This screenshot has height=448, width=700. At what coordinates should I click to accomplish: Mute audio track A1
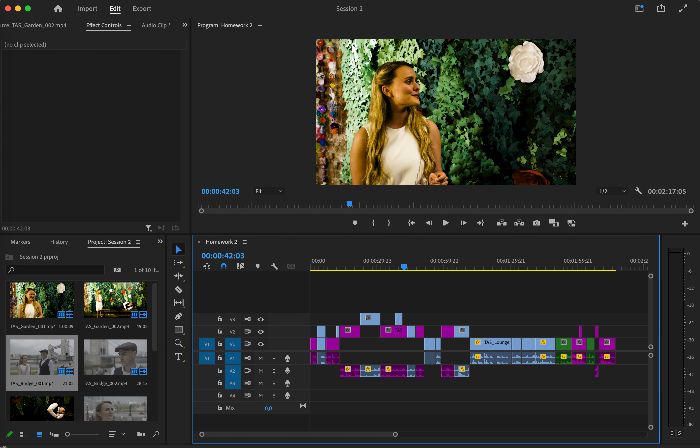click(261, 358)
